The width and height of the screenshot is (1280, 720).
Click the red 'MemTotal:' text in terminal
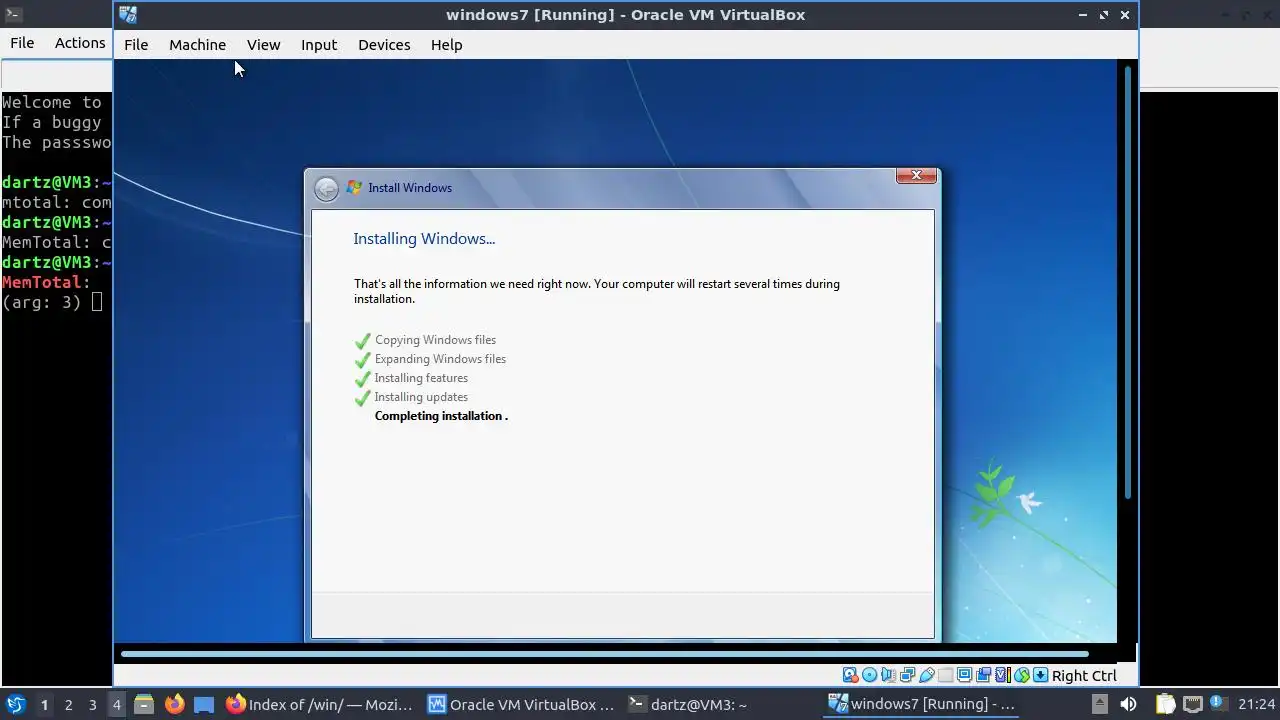pyautogui.click(x=46, y=282)
